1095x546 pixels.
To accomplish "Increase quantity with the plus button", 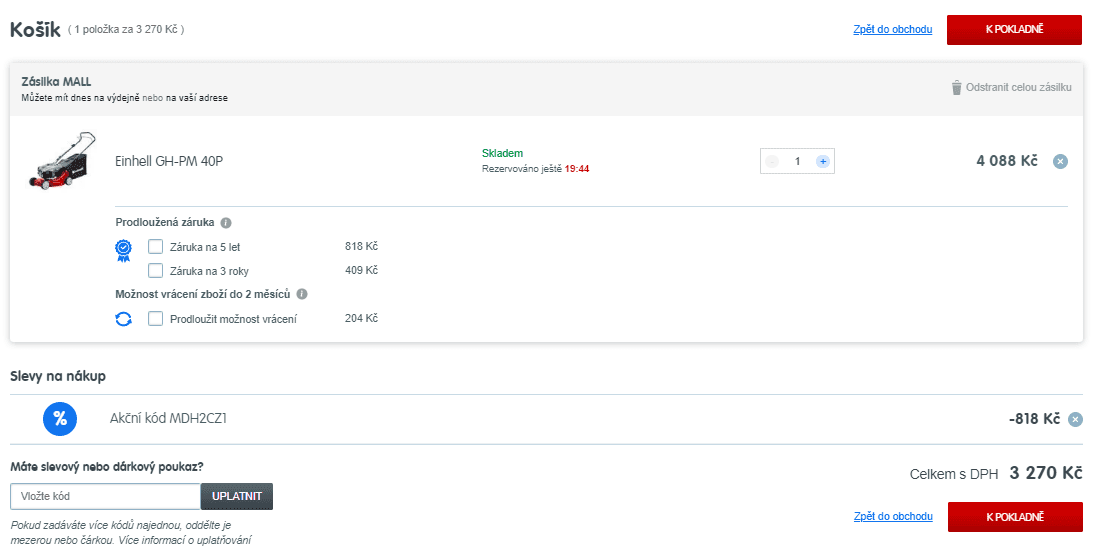I will pos(822,161).
